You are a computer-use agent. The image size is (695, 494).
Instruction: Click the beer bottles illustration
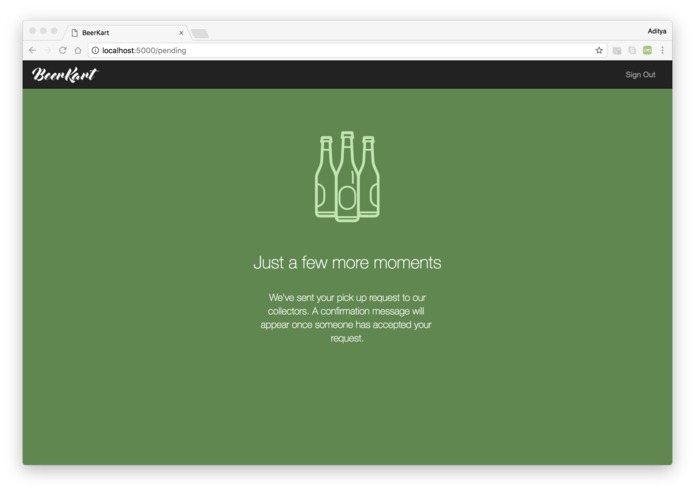pyautogui.click(x=347, y=176)
